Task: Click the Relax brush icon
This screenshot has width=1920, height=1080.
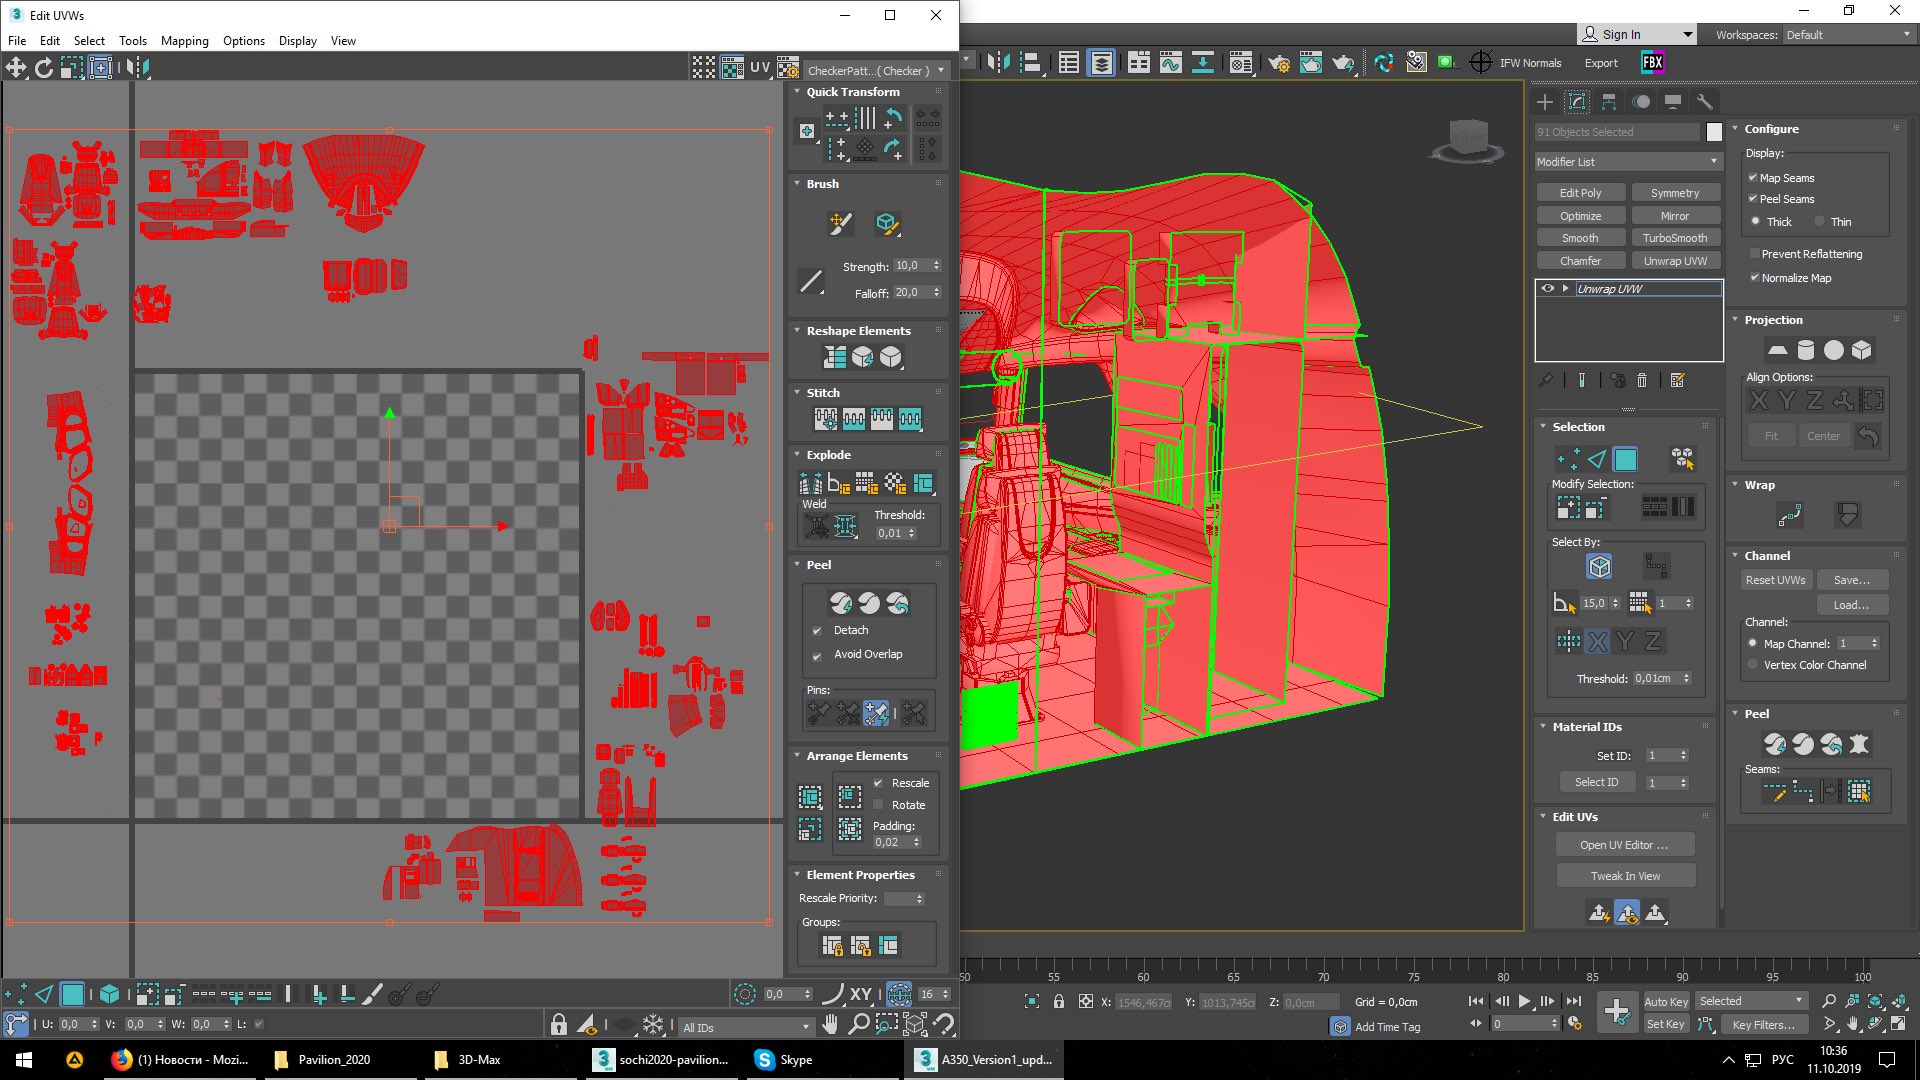Action: click(886, 223)
